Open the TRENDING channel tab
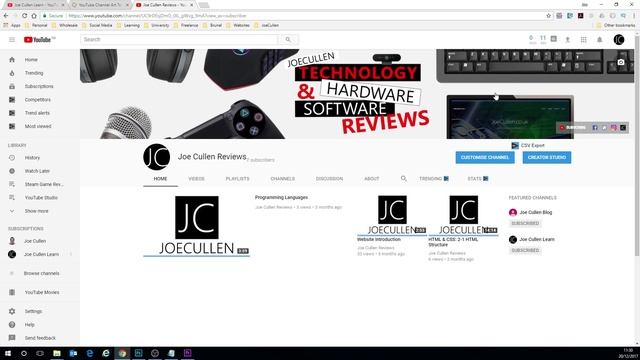The image size is (640, 360). (x=434, y=179)
